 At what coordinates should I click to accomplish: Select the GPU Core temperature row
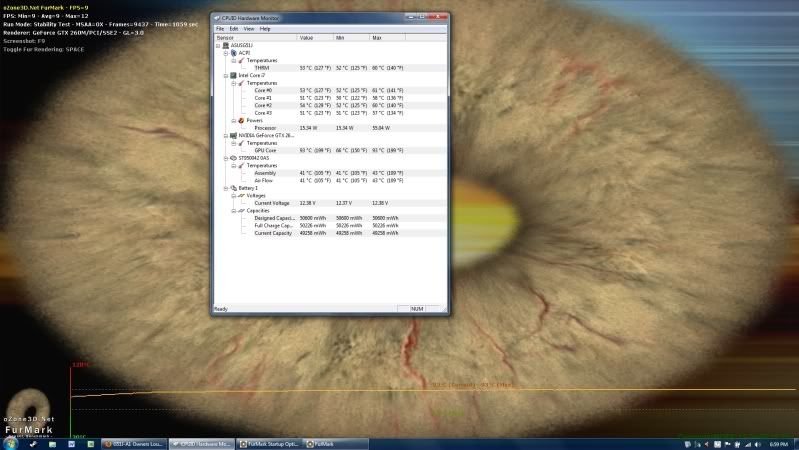point(330,151)
